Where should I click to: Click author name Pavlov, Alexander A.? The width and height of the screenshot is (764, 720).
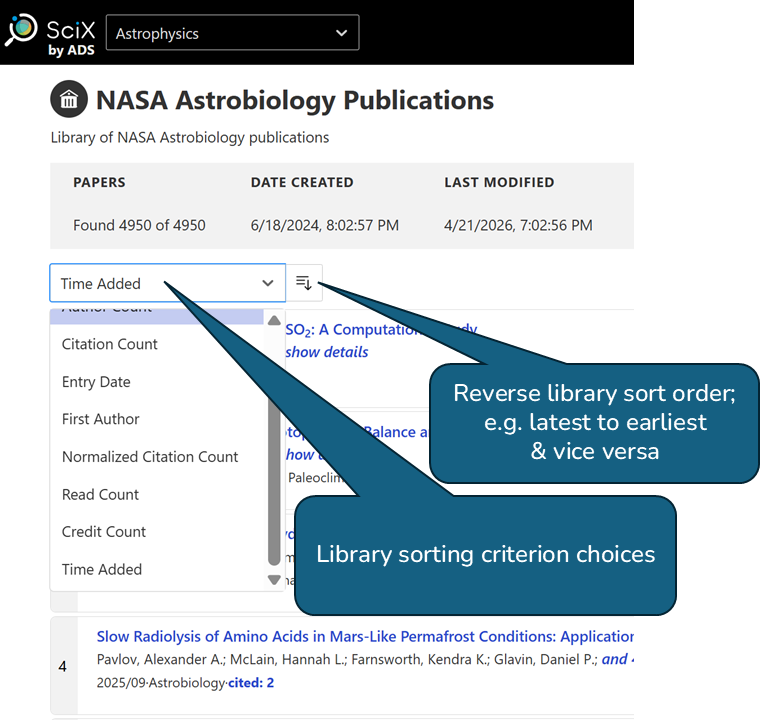[x=159, y=660]
